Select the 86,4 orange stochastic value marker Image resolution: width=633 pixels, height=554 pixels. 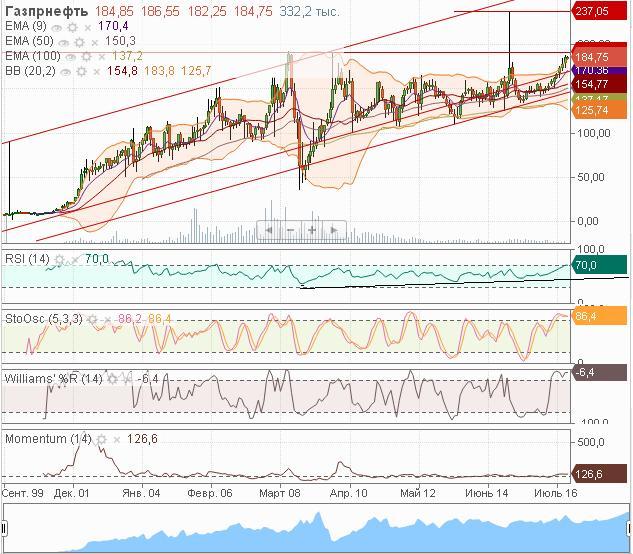599,316
